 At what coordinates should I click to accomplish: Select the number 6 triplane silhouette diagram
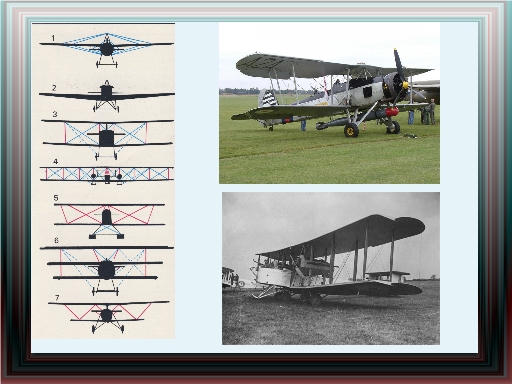(x=107, y=271)
